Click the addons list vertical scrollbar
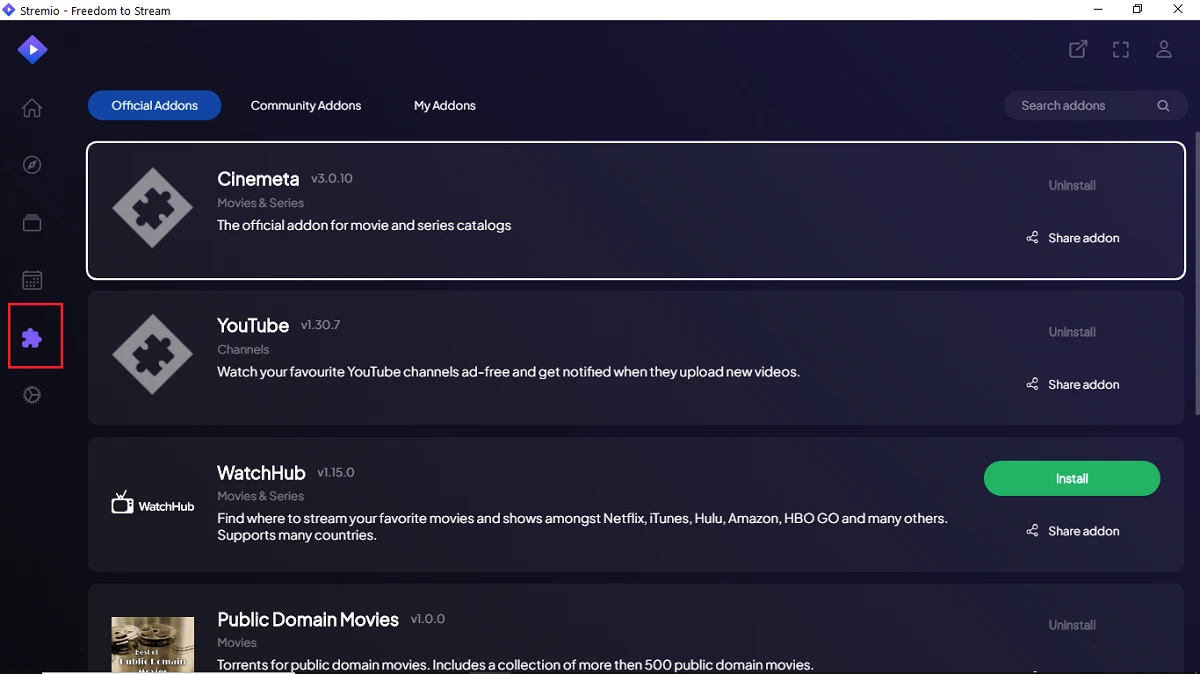This screenshot has width=1200, height=674. click(1195, 272)
